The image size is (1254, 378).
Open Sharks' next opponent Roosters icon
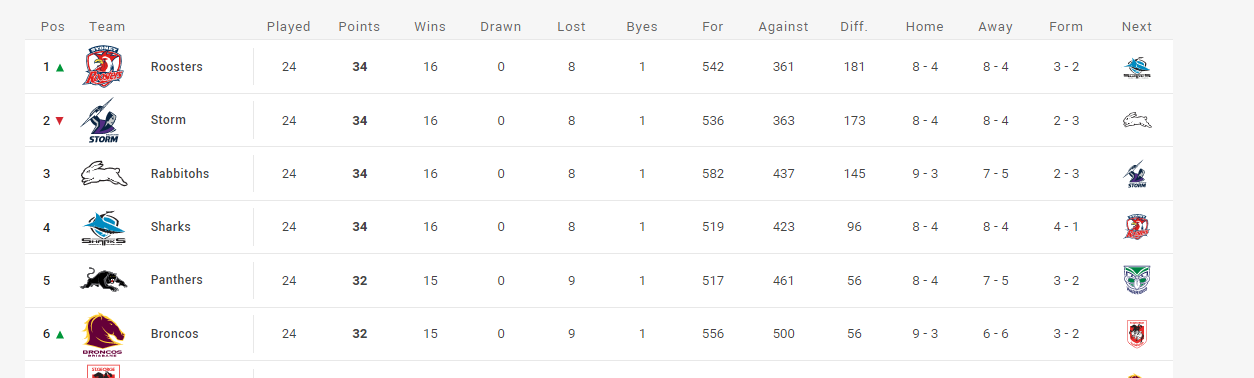[1137, 227]
